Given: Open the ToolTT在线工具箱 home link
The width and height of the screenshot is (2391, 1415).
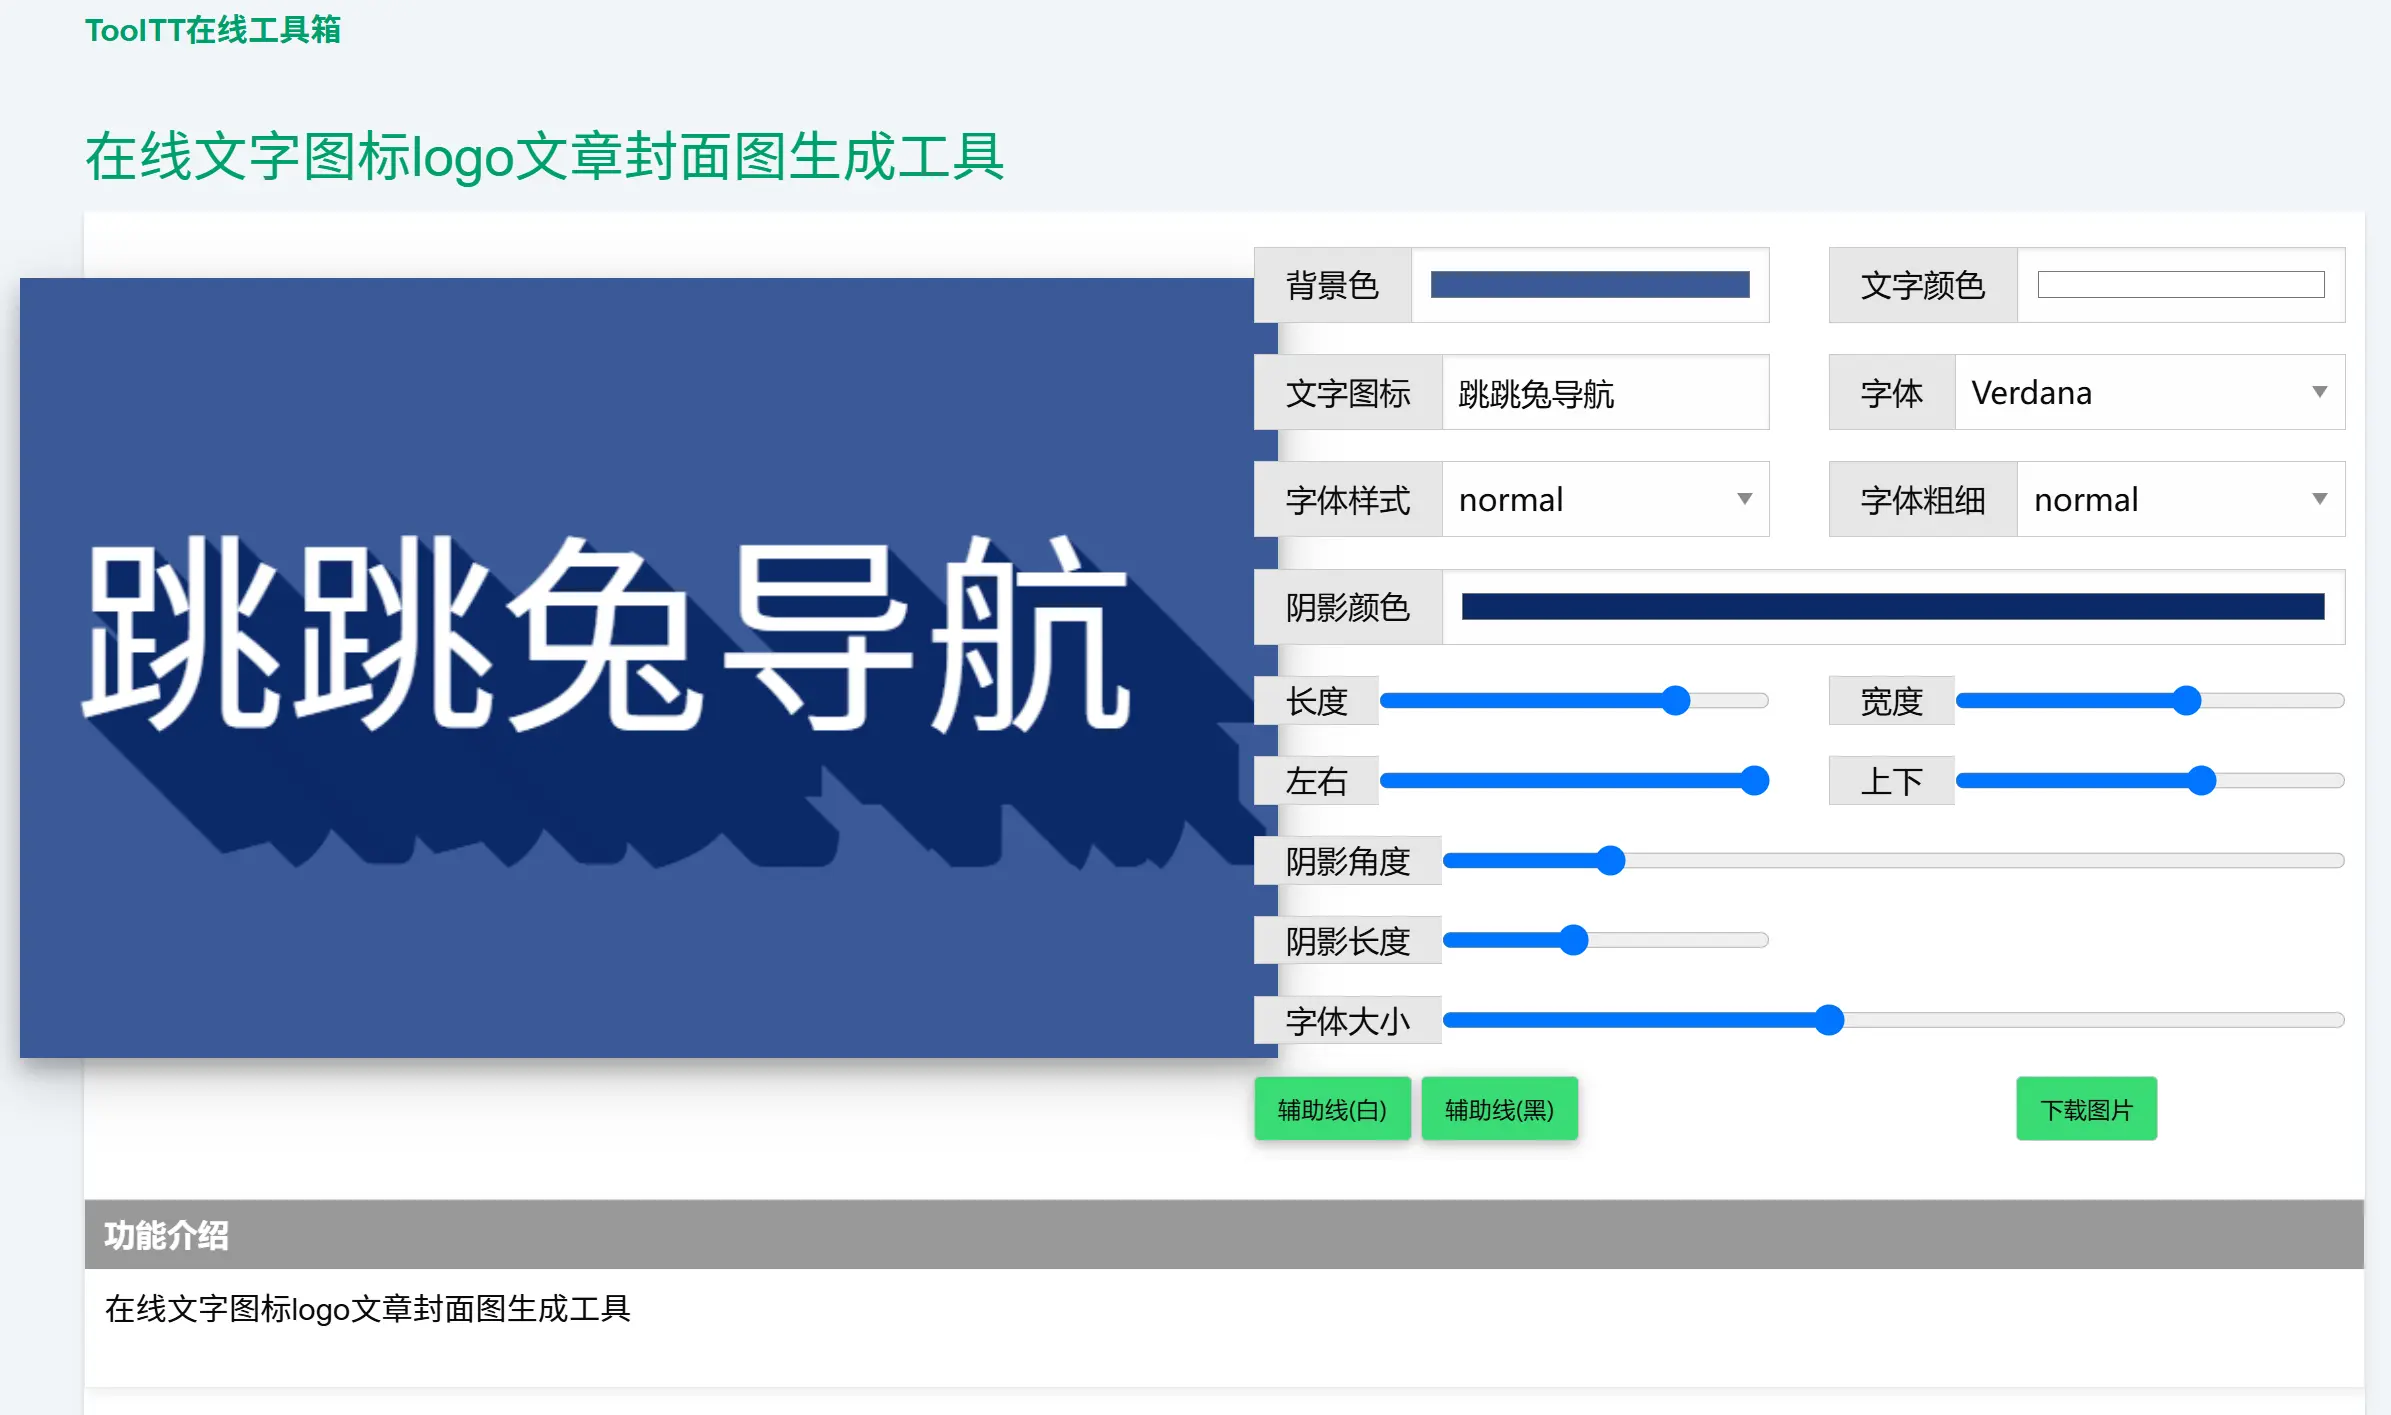Looking at the screenshot, I should 212,31.
